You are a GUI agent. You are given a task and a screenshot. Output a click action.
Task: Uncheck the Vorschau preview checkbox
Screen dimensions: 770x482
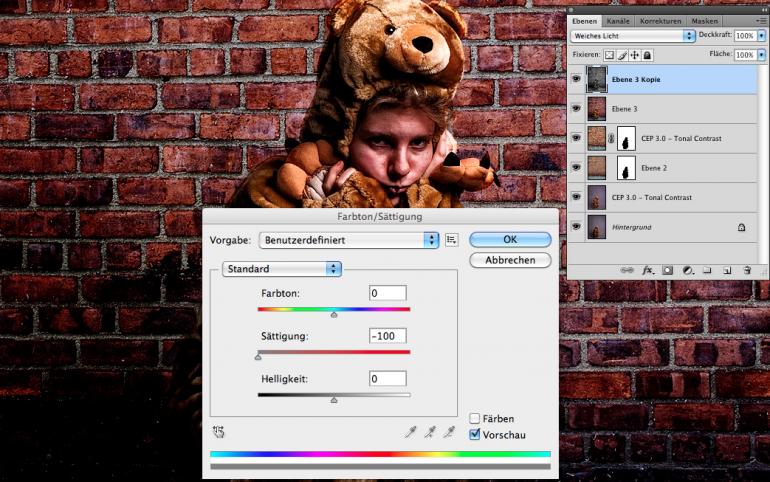(x=475, y=435)
